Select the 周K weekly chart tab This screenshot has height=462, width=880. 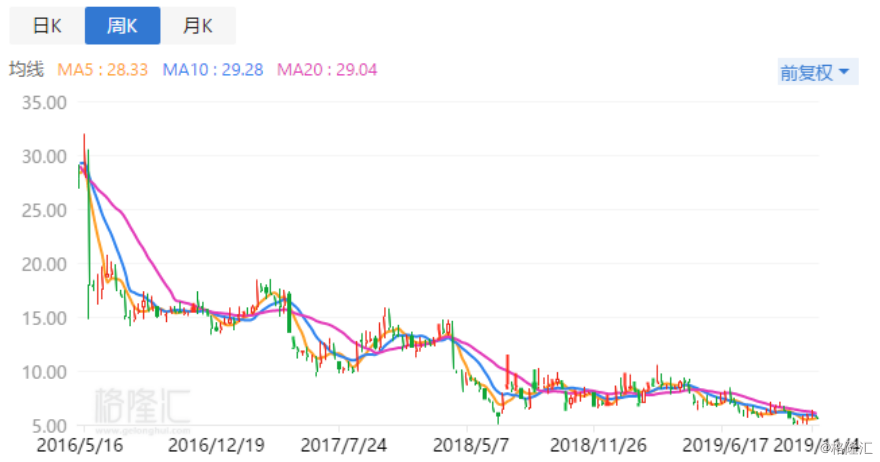point(122,26)
